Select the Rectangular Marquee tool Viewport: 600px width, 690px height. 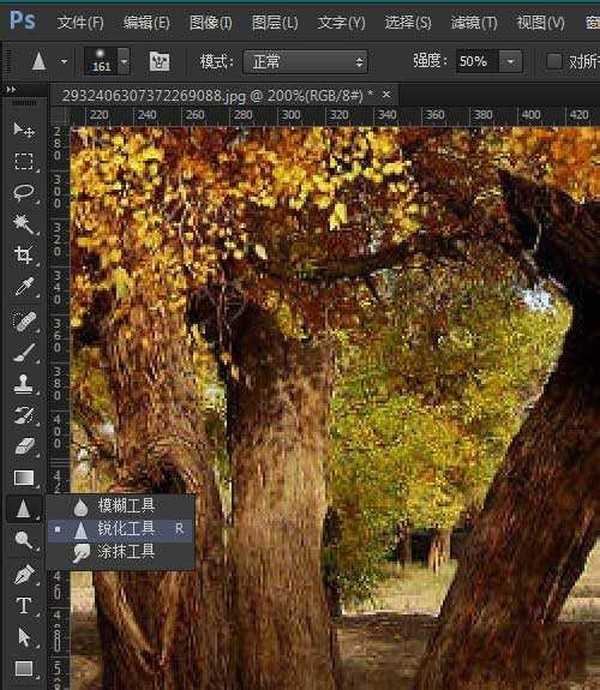[24, 161]
